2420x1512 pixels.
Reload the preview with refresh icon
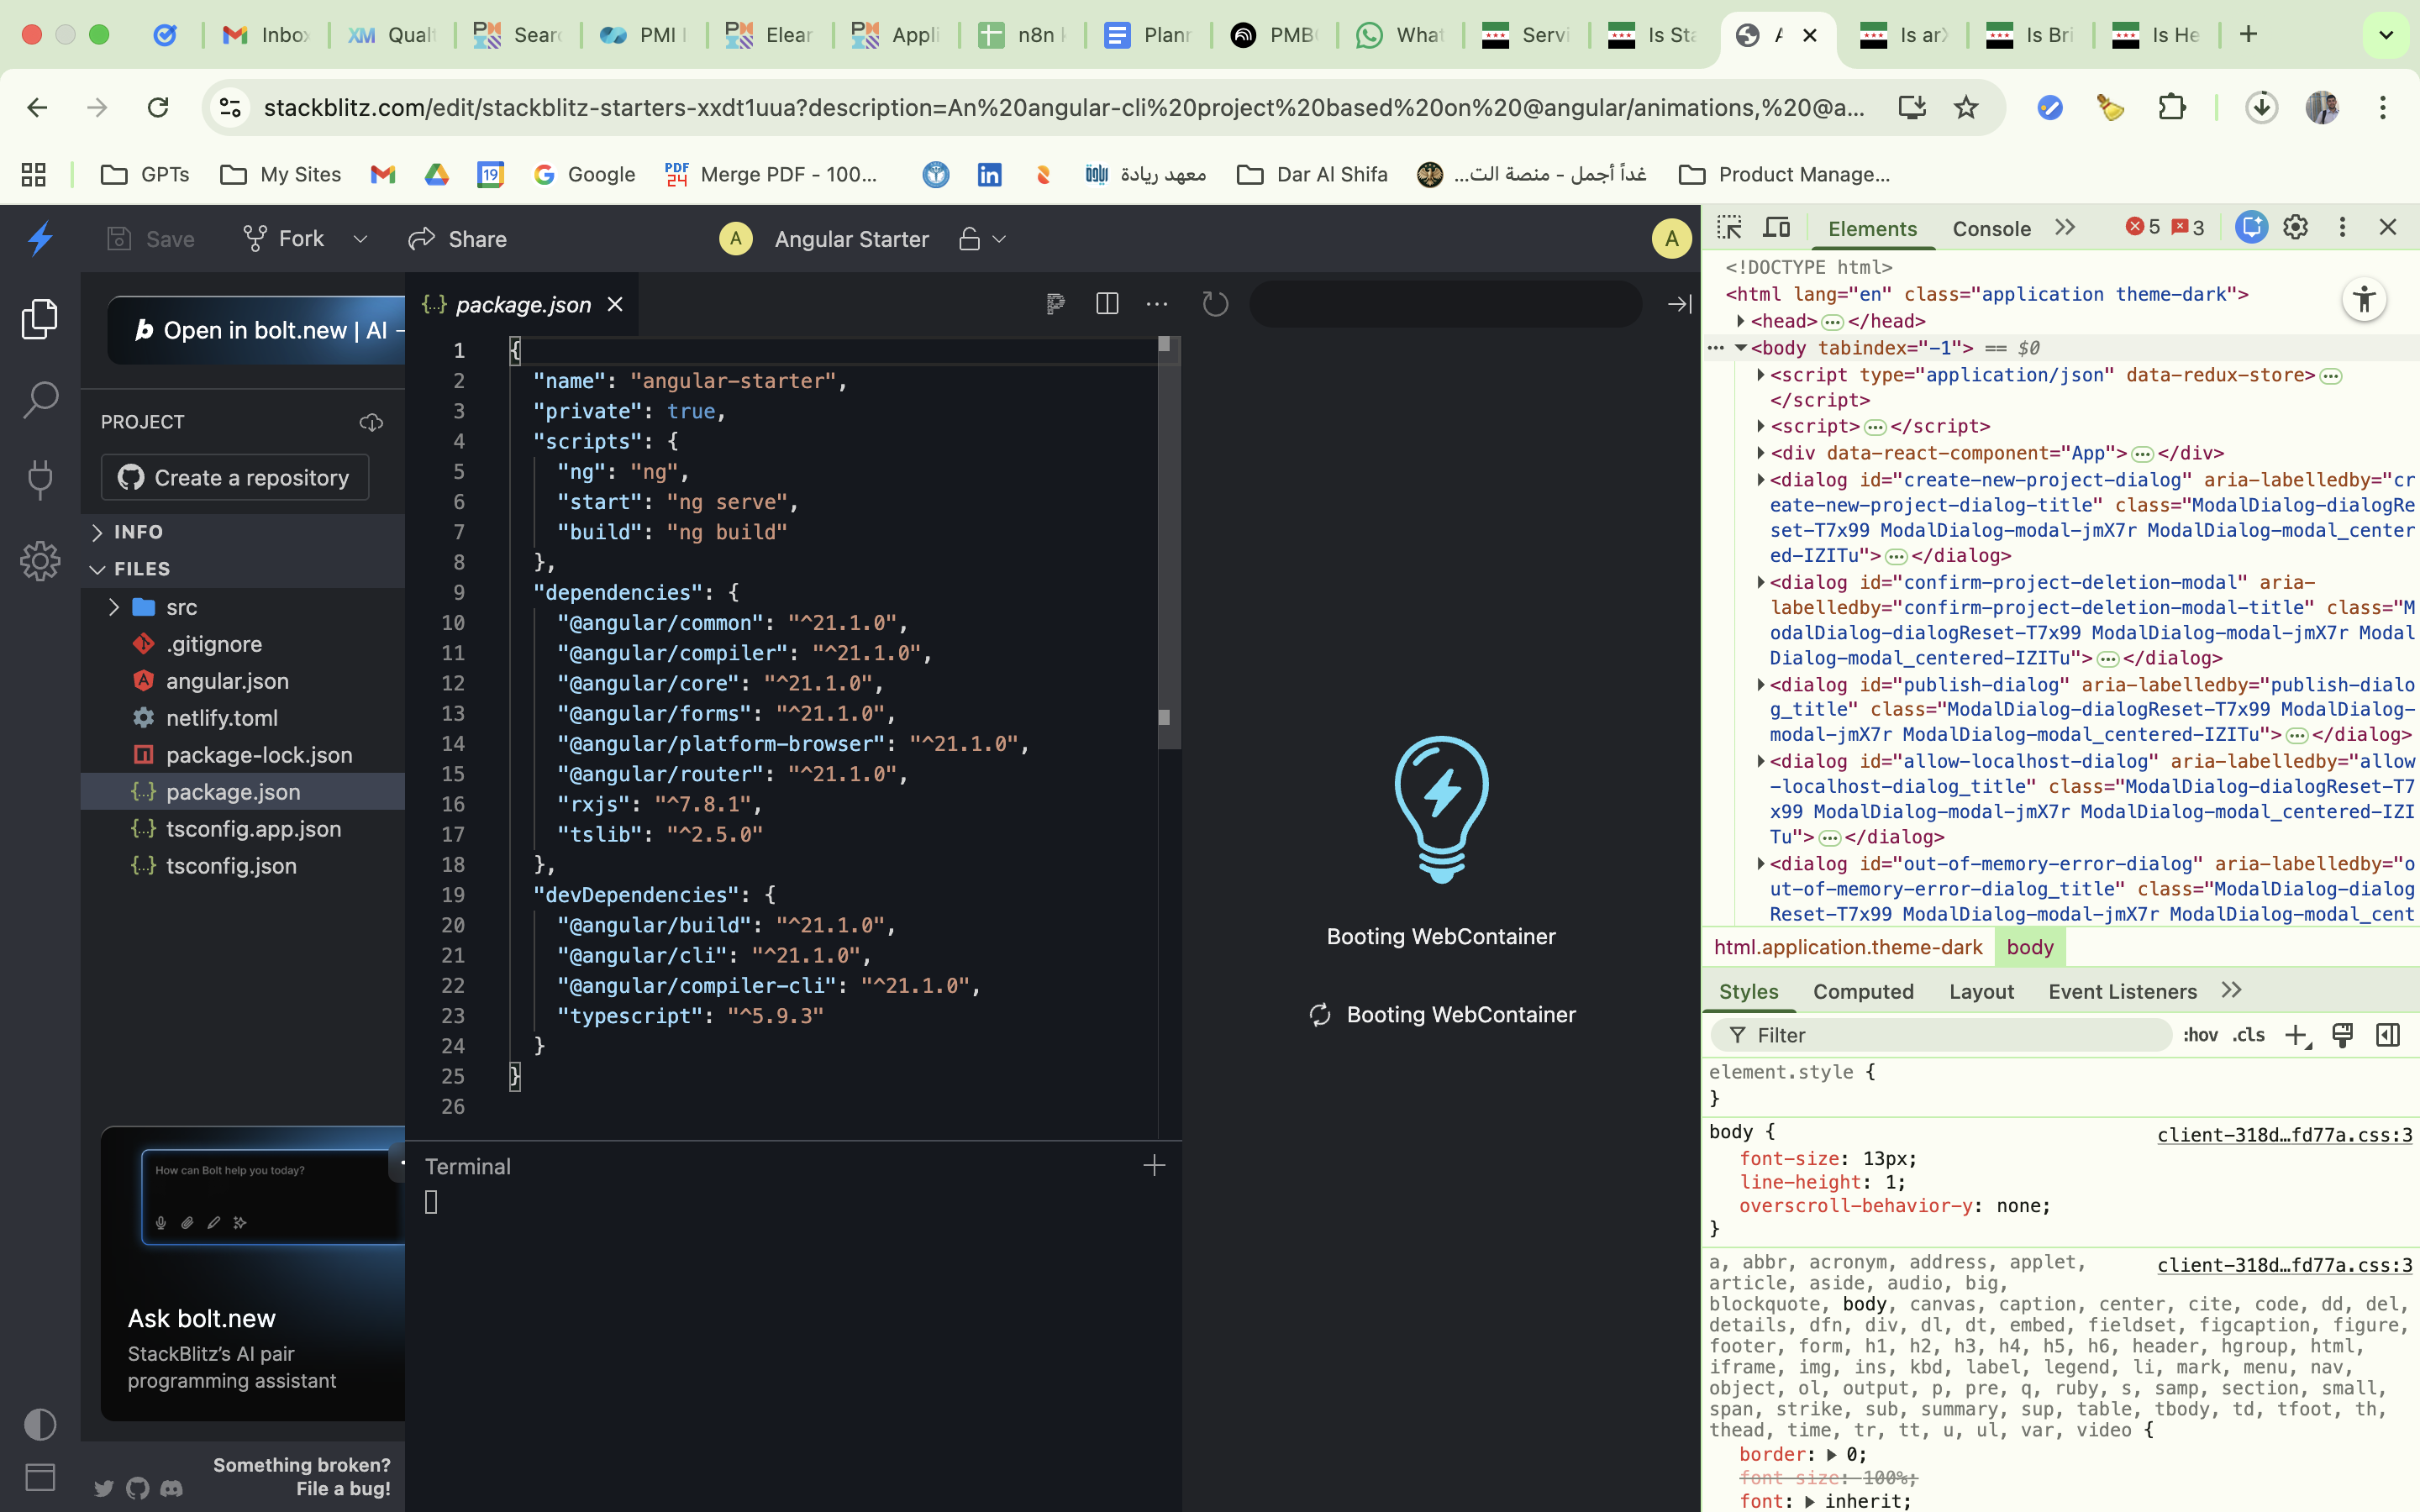coord(1215,304)
